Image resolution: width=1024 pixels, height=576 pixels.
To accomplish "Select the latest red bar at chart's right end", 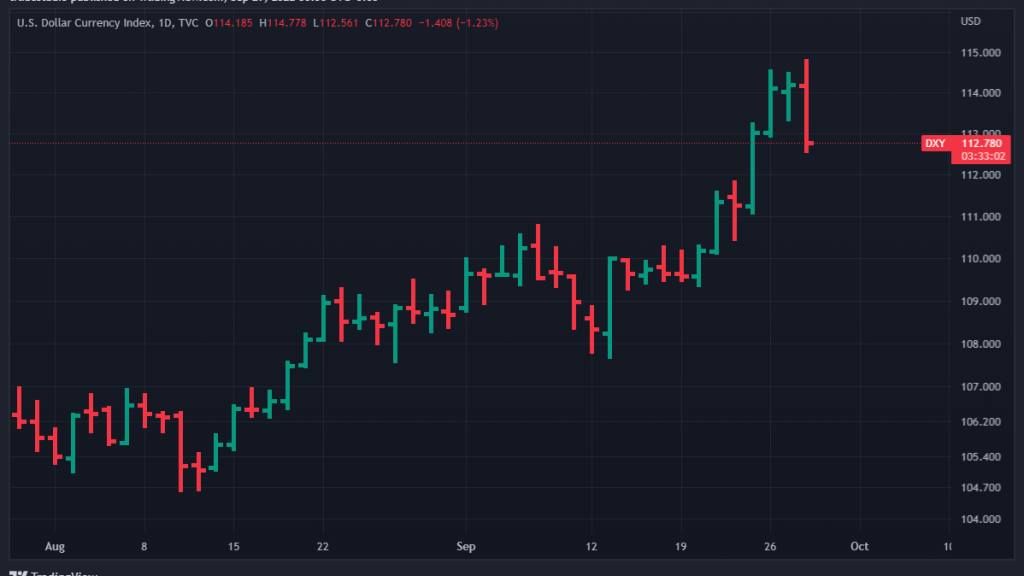I will tap(807, 106).
